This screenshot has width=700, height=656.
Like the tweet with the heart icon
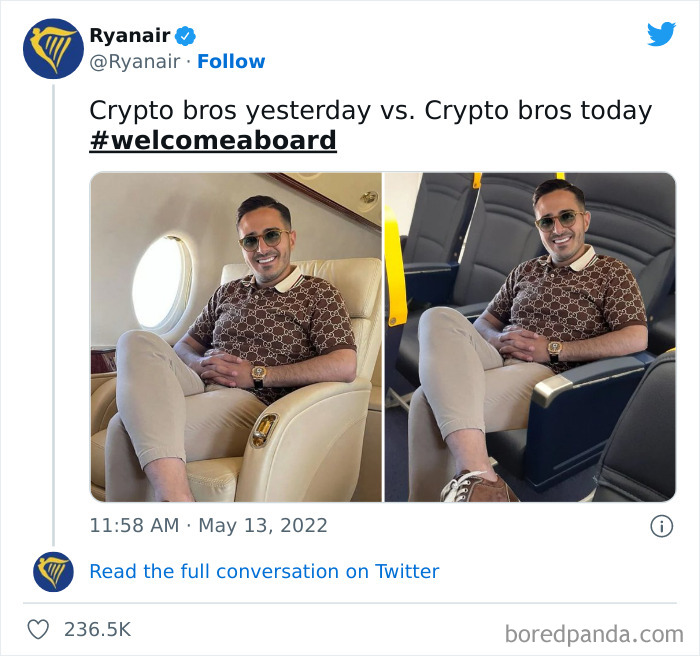point(38,629)
